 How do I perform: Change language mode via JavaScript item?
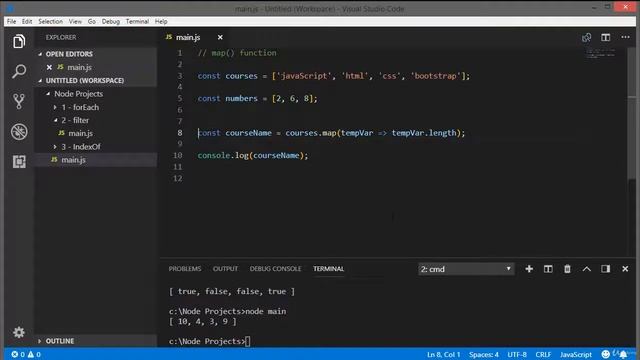click(576, 354)
